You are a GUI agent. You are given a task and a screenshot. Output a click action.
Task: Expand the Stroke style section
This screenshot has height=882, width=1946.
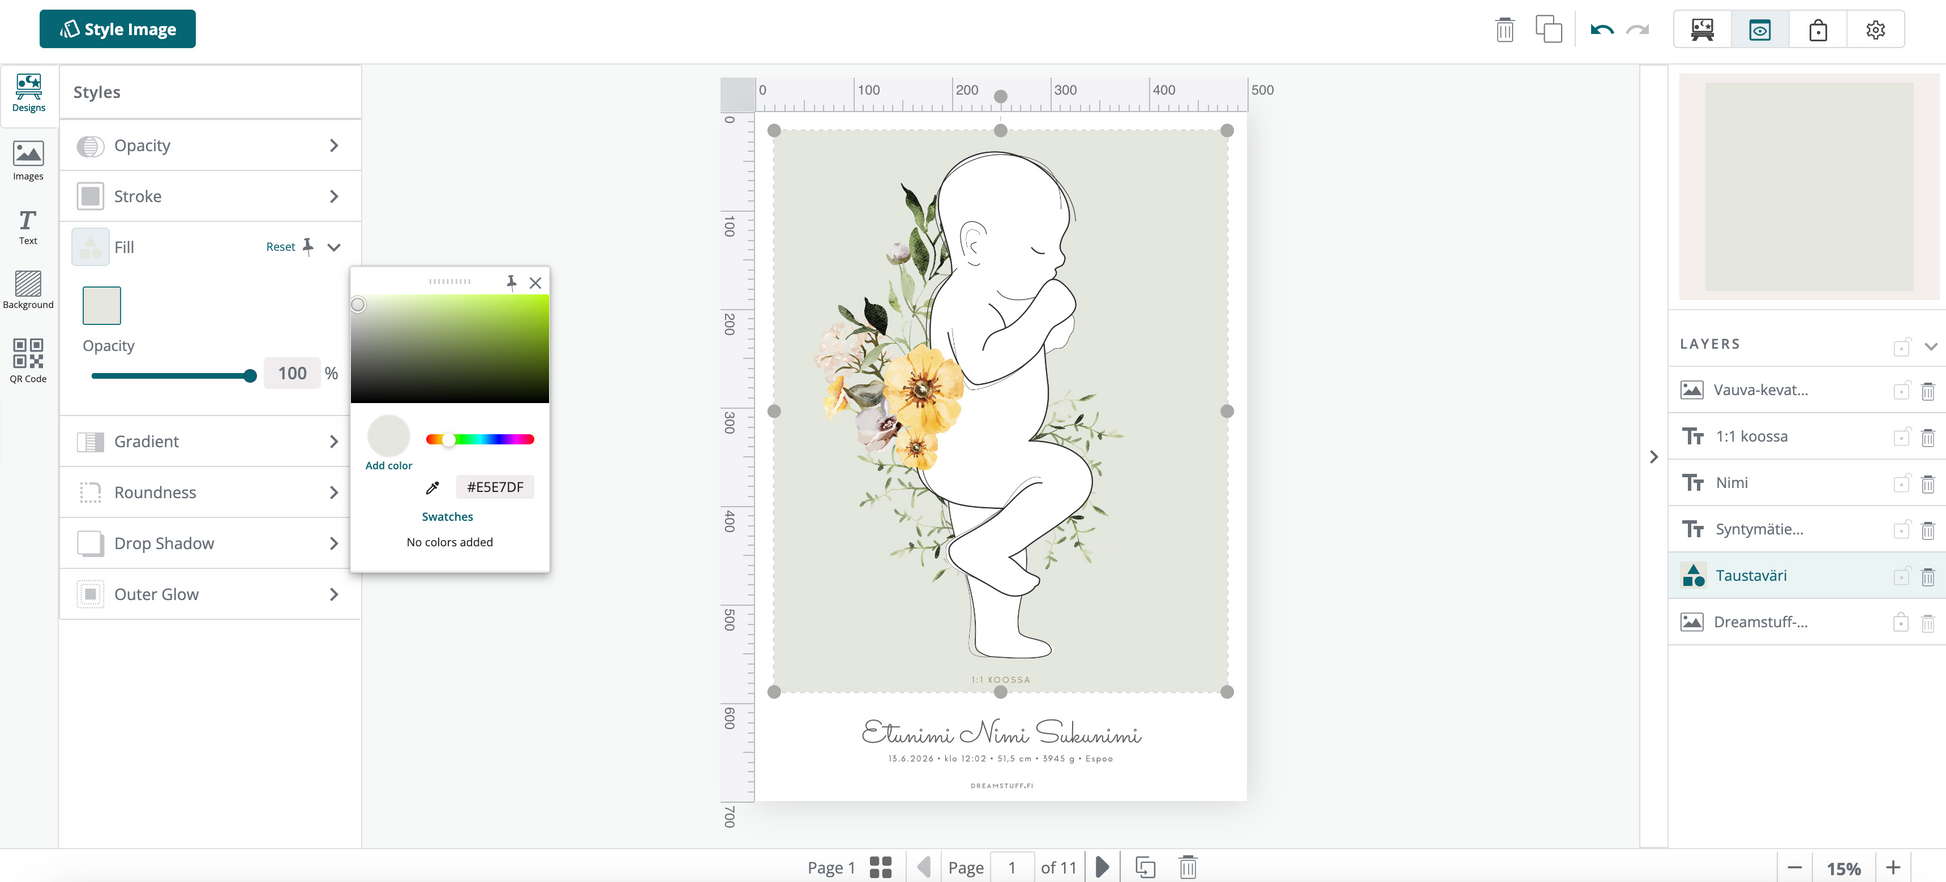(210, 197)
